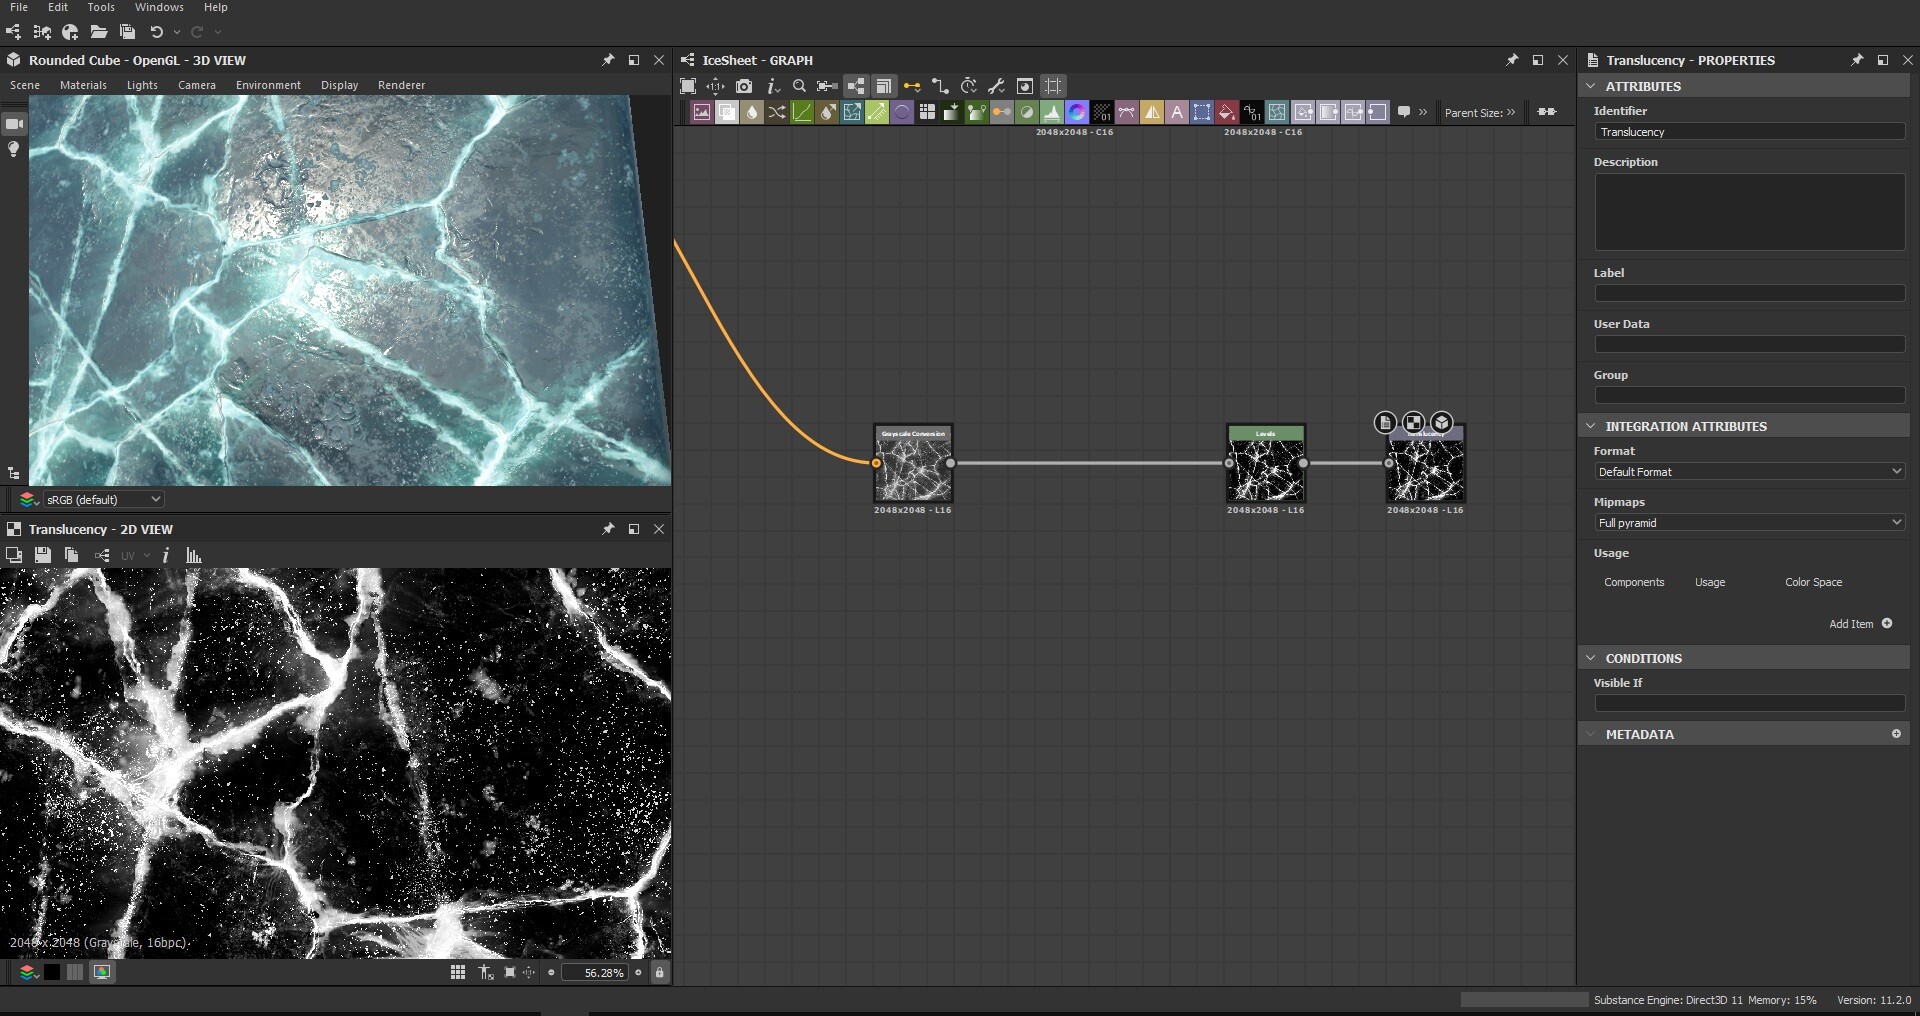Image resolution: width=1920 pixels, height=1016 pixels.
Task: Click the light bulb icon in 3D view
Action: [14, 150]
